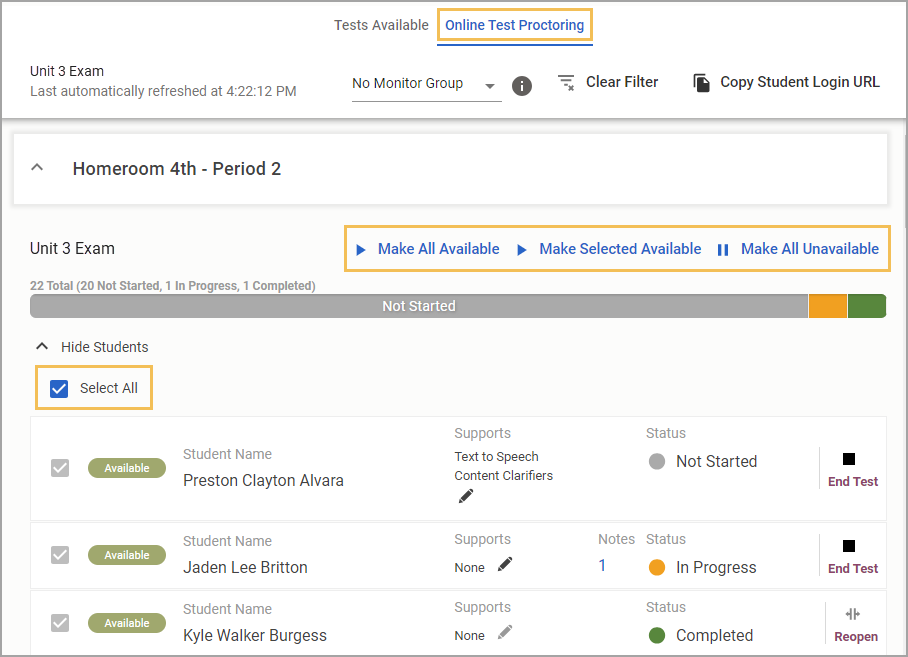Image resolution: width=908 pixels, height=657 pixels.
Task: Click End Test stop icon for Preston Alvara
Action: click(x=849, y=459)
